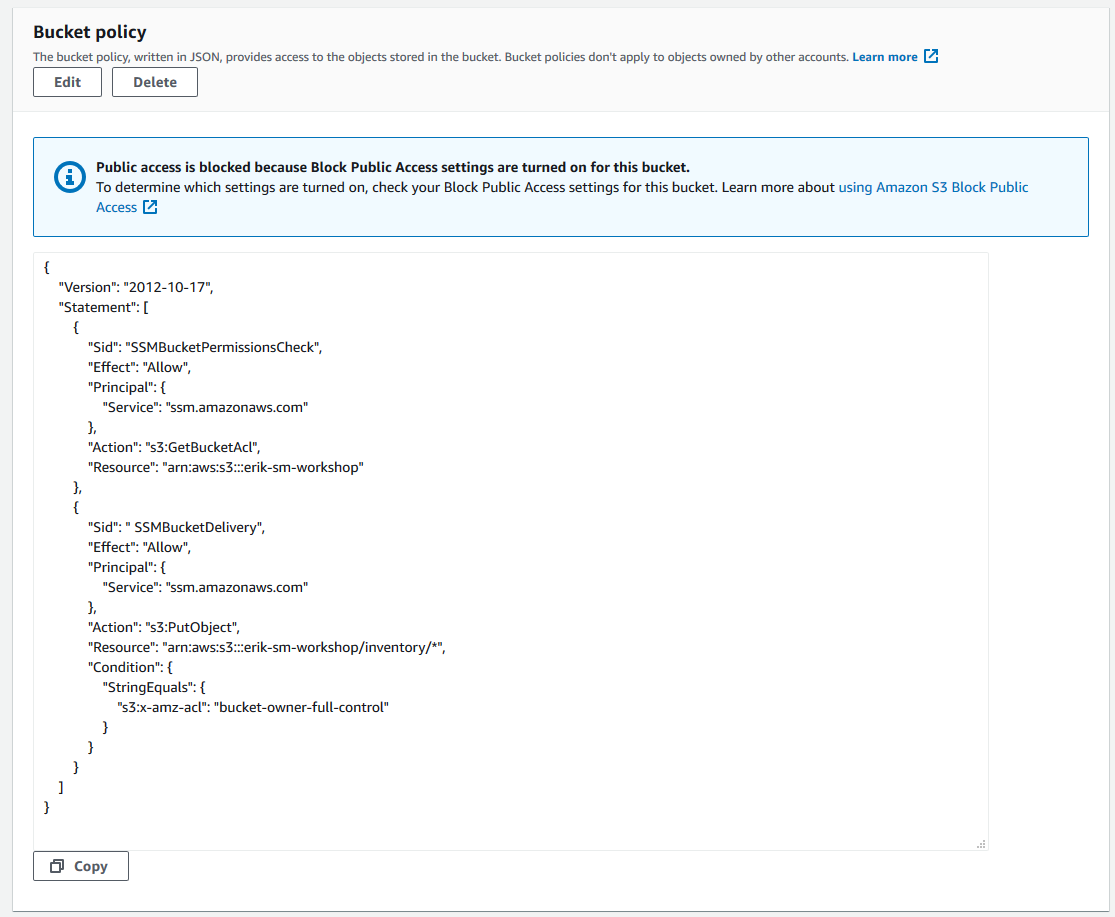The width and height of the screenshot is (1115, 917).
Task: Open using Amazon S3 Block Public link
Action: [x=933, y=187]
